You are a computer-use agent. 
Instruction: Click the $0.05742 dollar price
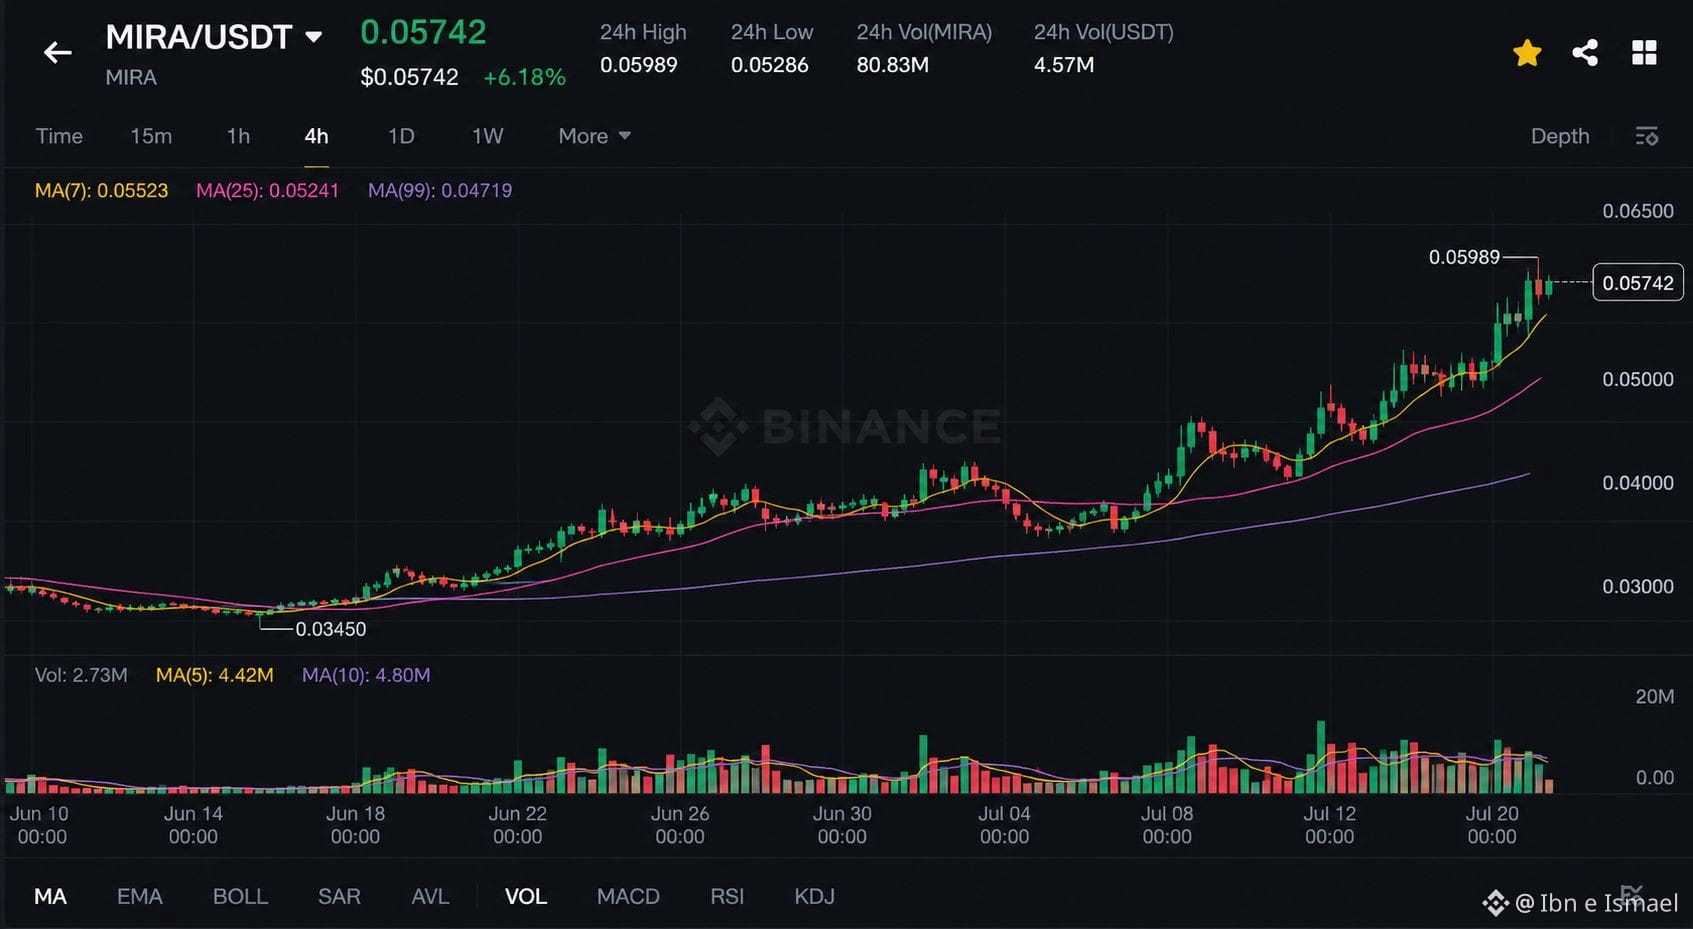coord(409,77)
